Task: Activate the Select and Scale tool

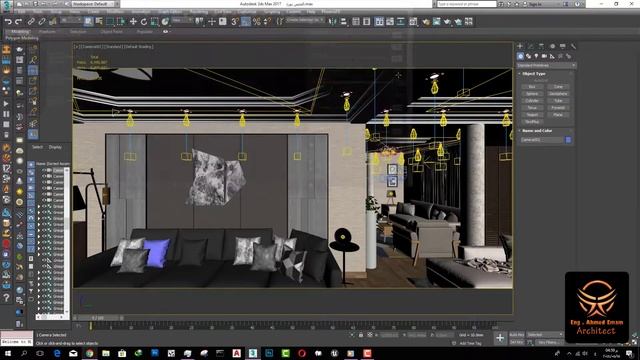Action: (154, 22)
